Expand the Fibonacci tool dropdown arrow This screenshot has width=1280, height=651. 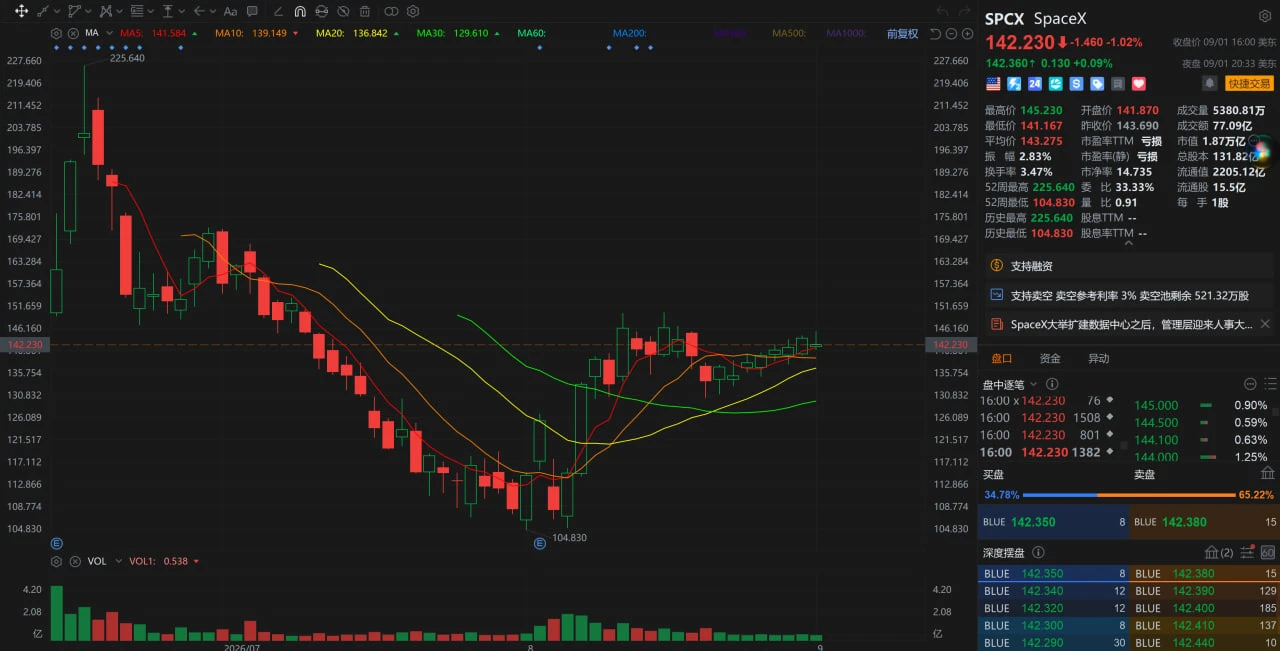click(150, 11)
